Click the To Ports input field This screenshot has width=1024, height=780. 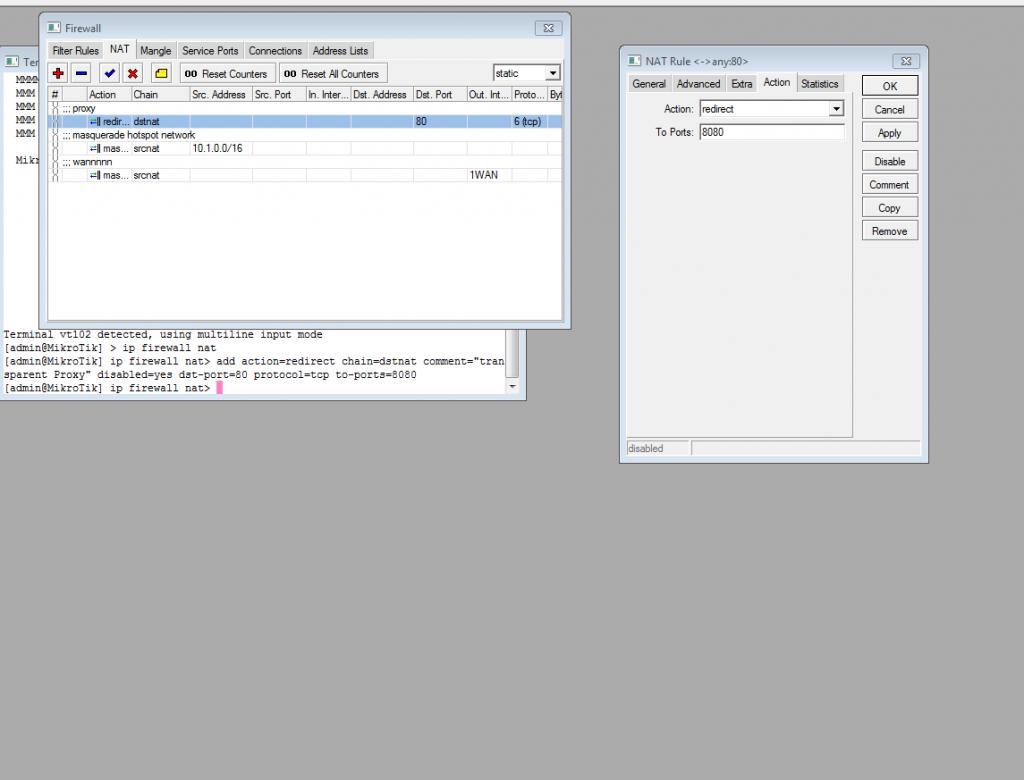pos(771,132)
